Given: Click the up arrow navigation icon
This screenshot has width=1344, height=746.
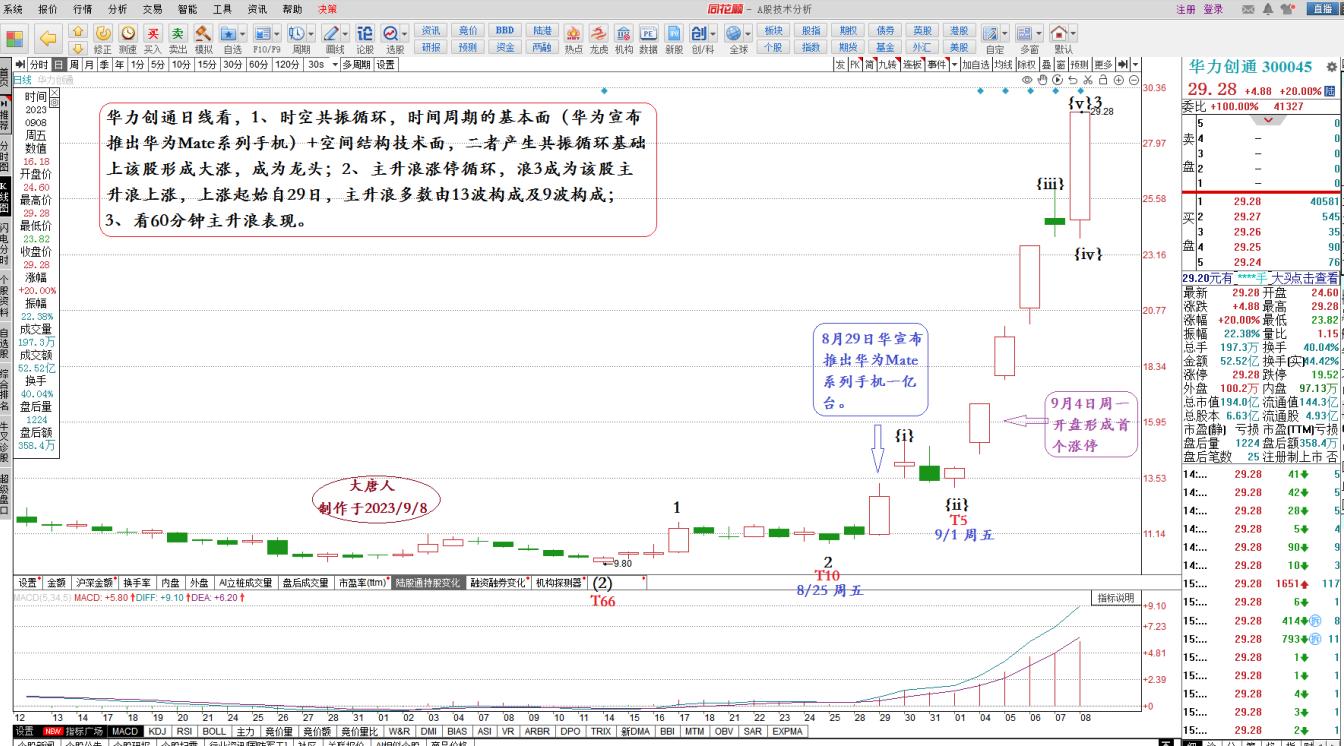Looking at the screenshot, I should point(78,31).
